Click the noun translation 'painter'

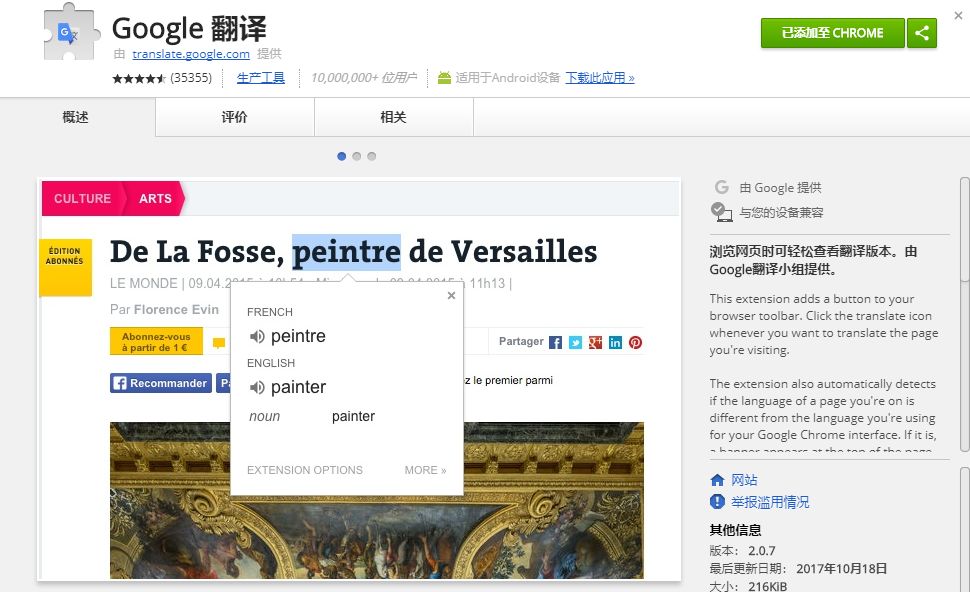[353, 416]
